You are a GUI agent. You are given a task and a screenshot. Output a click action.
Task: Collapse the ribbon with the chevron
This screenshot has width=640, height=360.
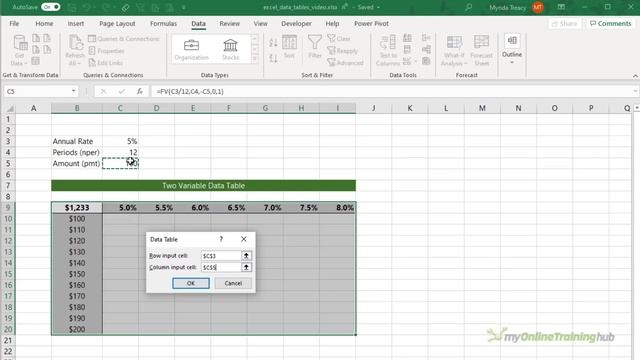click(635, 76)
